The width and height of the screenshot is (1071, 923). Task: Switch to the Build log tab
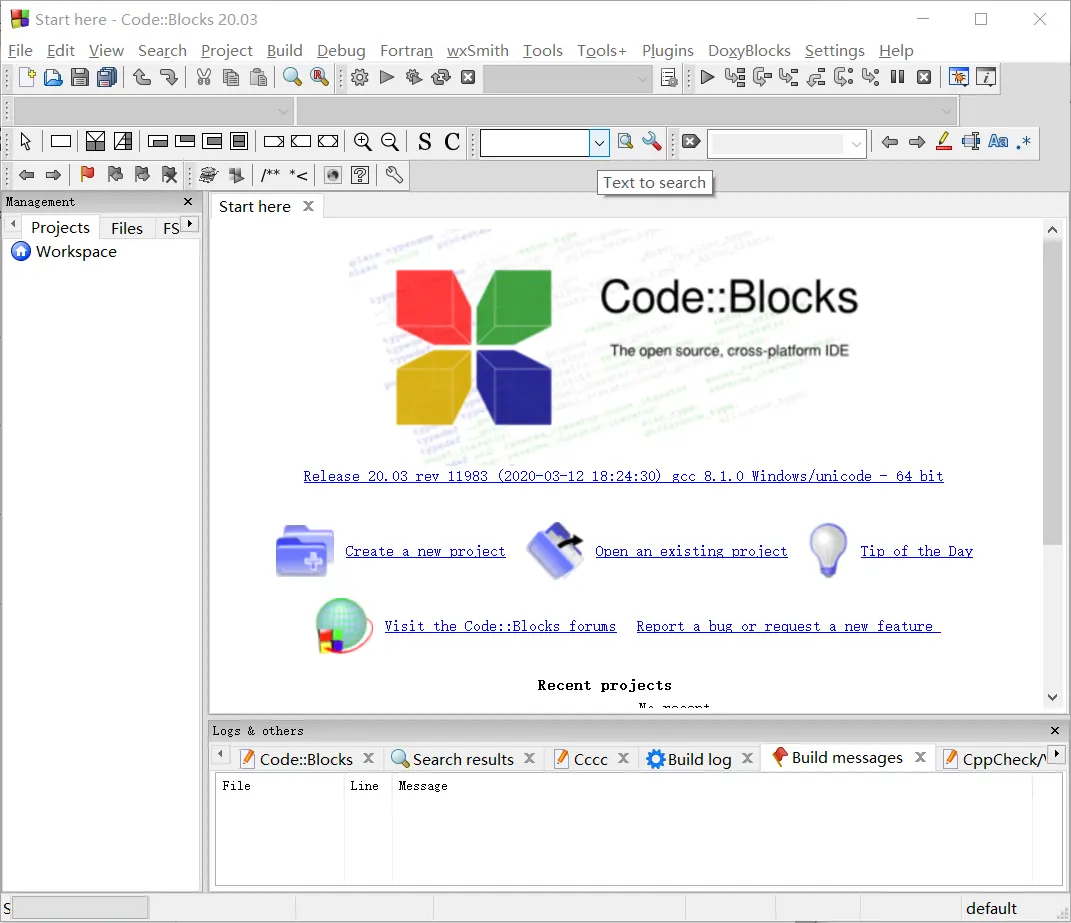click(x=699, y=759)
